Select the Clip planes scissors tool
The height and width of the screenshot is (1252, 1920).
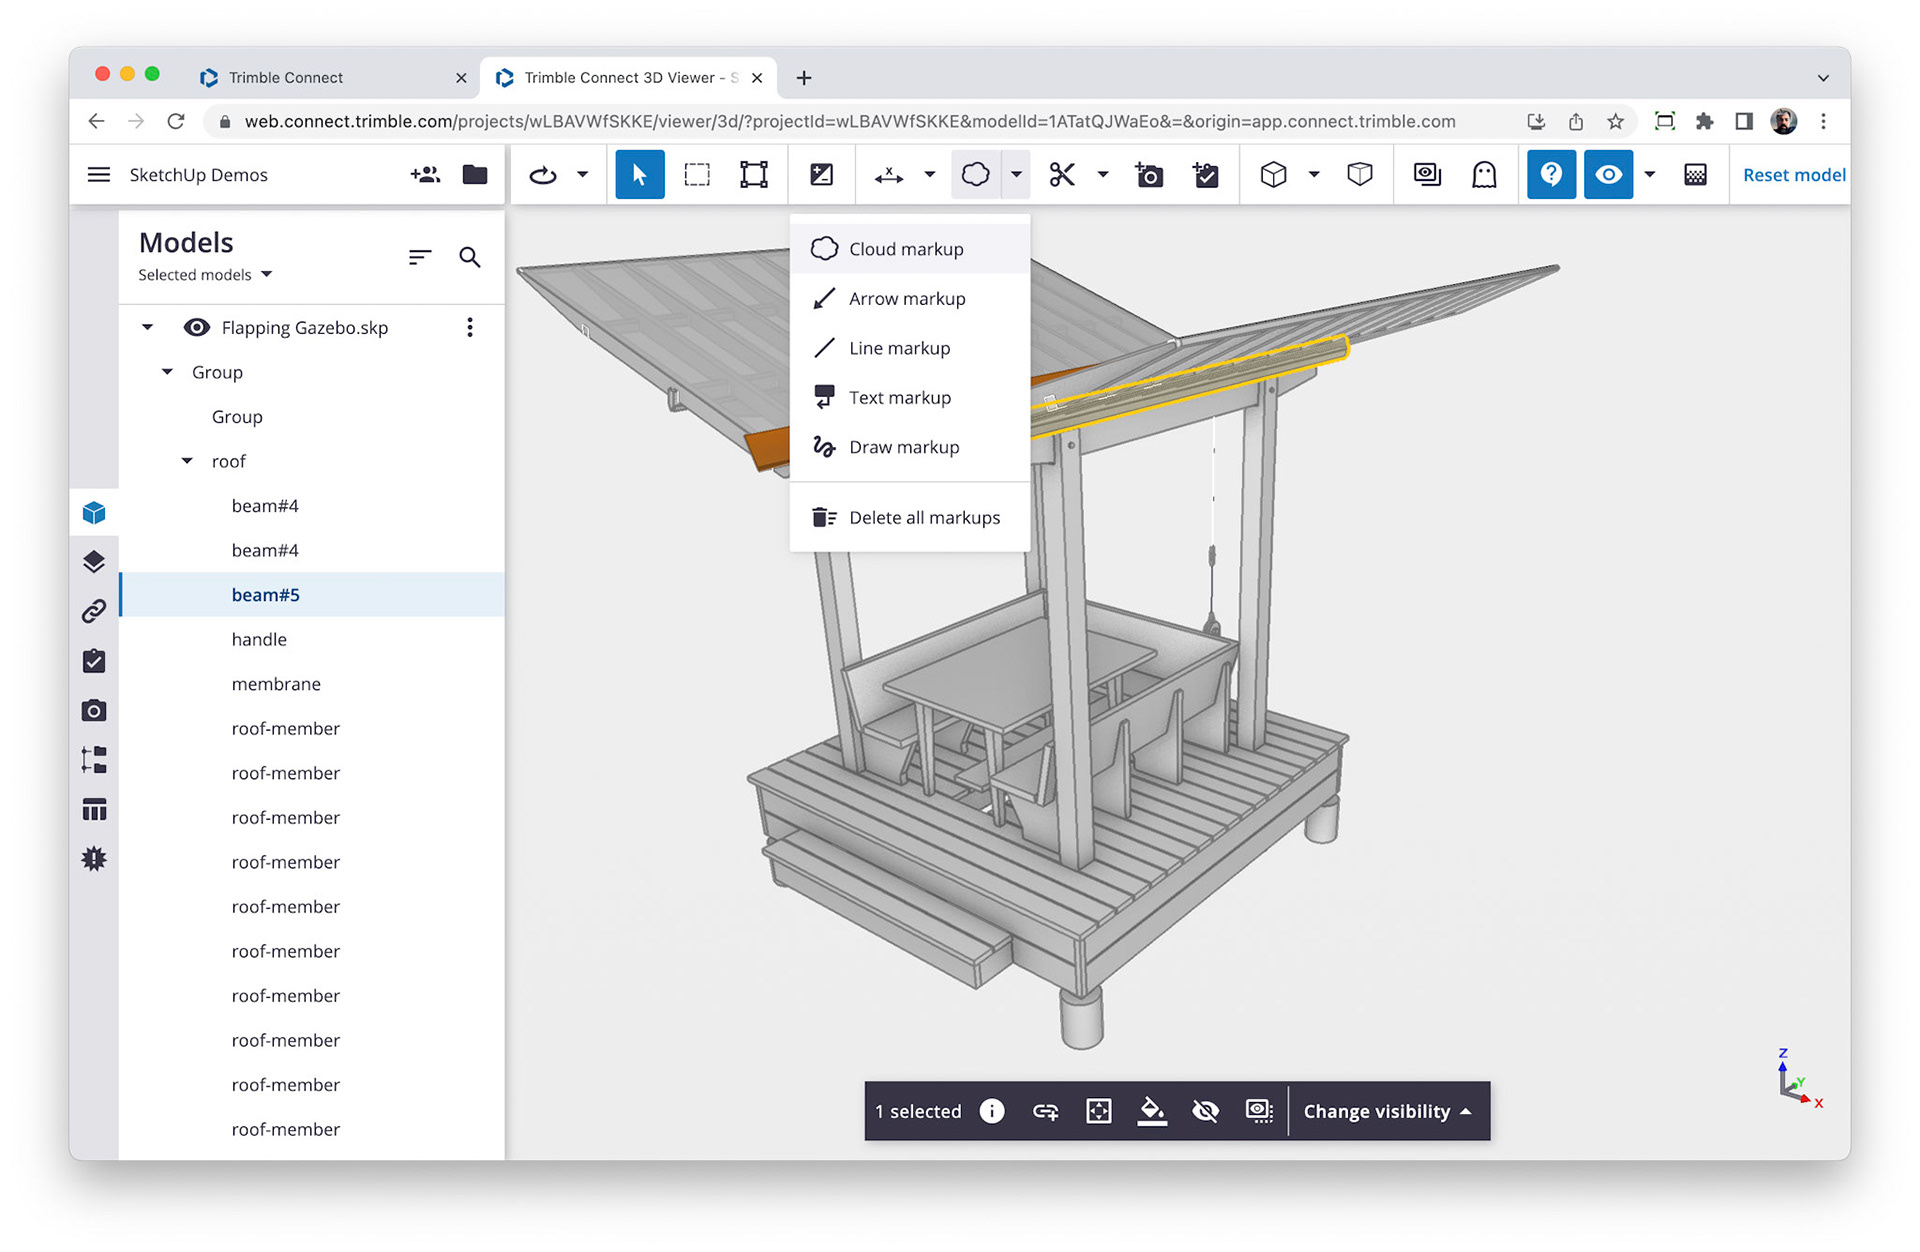1061,174
